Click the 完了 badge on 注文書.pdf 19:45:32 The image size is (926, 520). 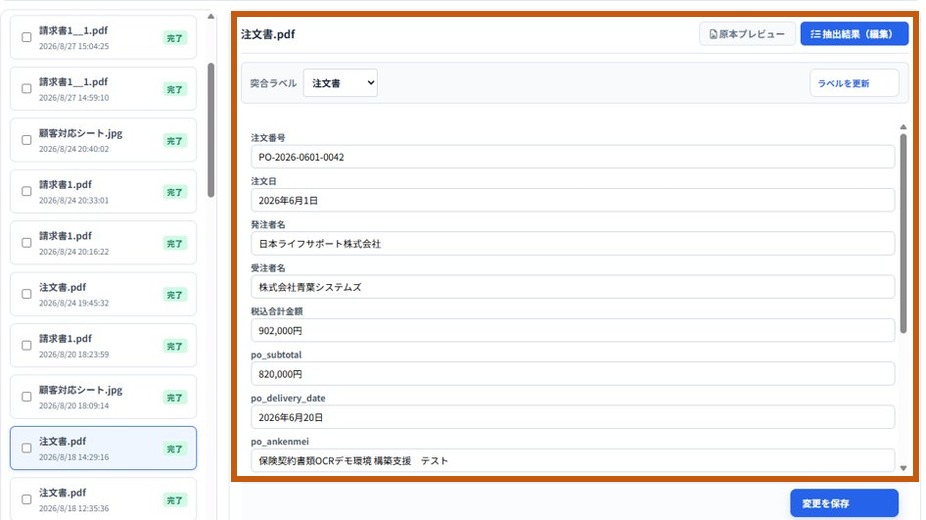[x=175, y=295]
